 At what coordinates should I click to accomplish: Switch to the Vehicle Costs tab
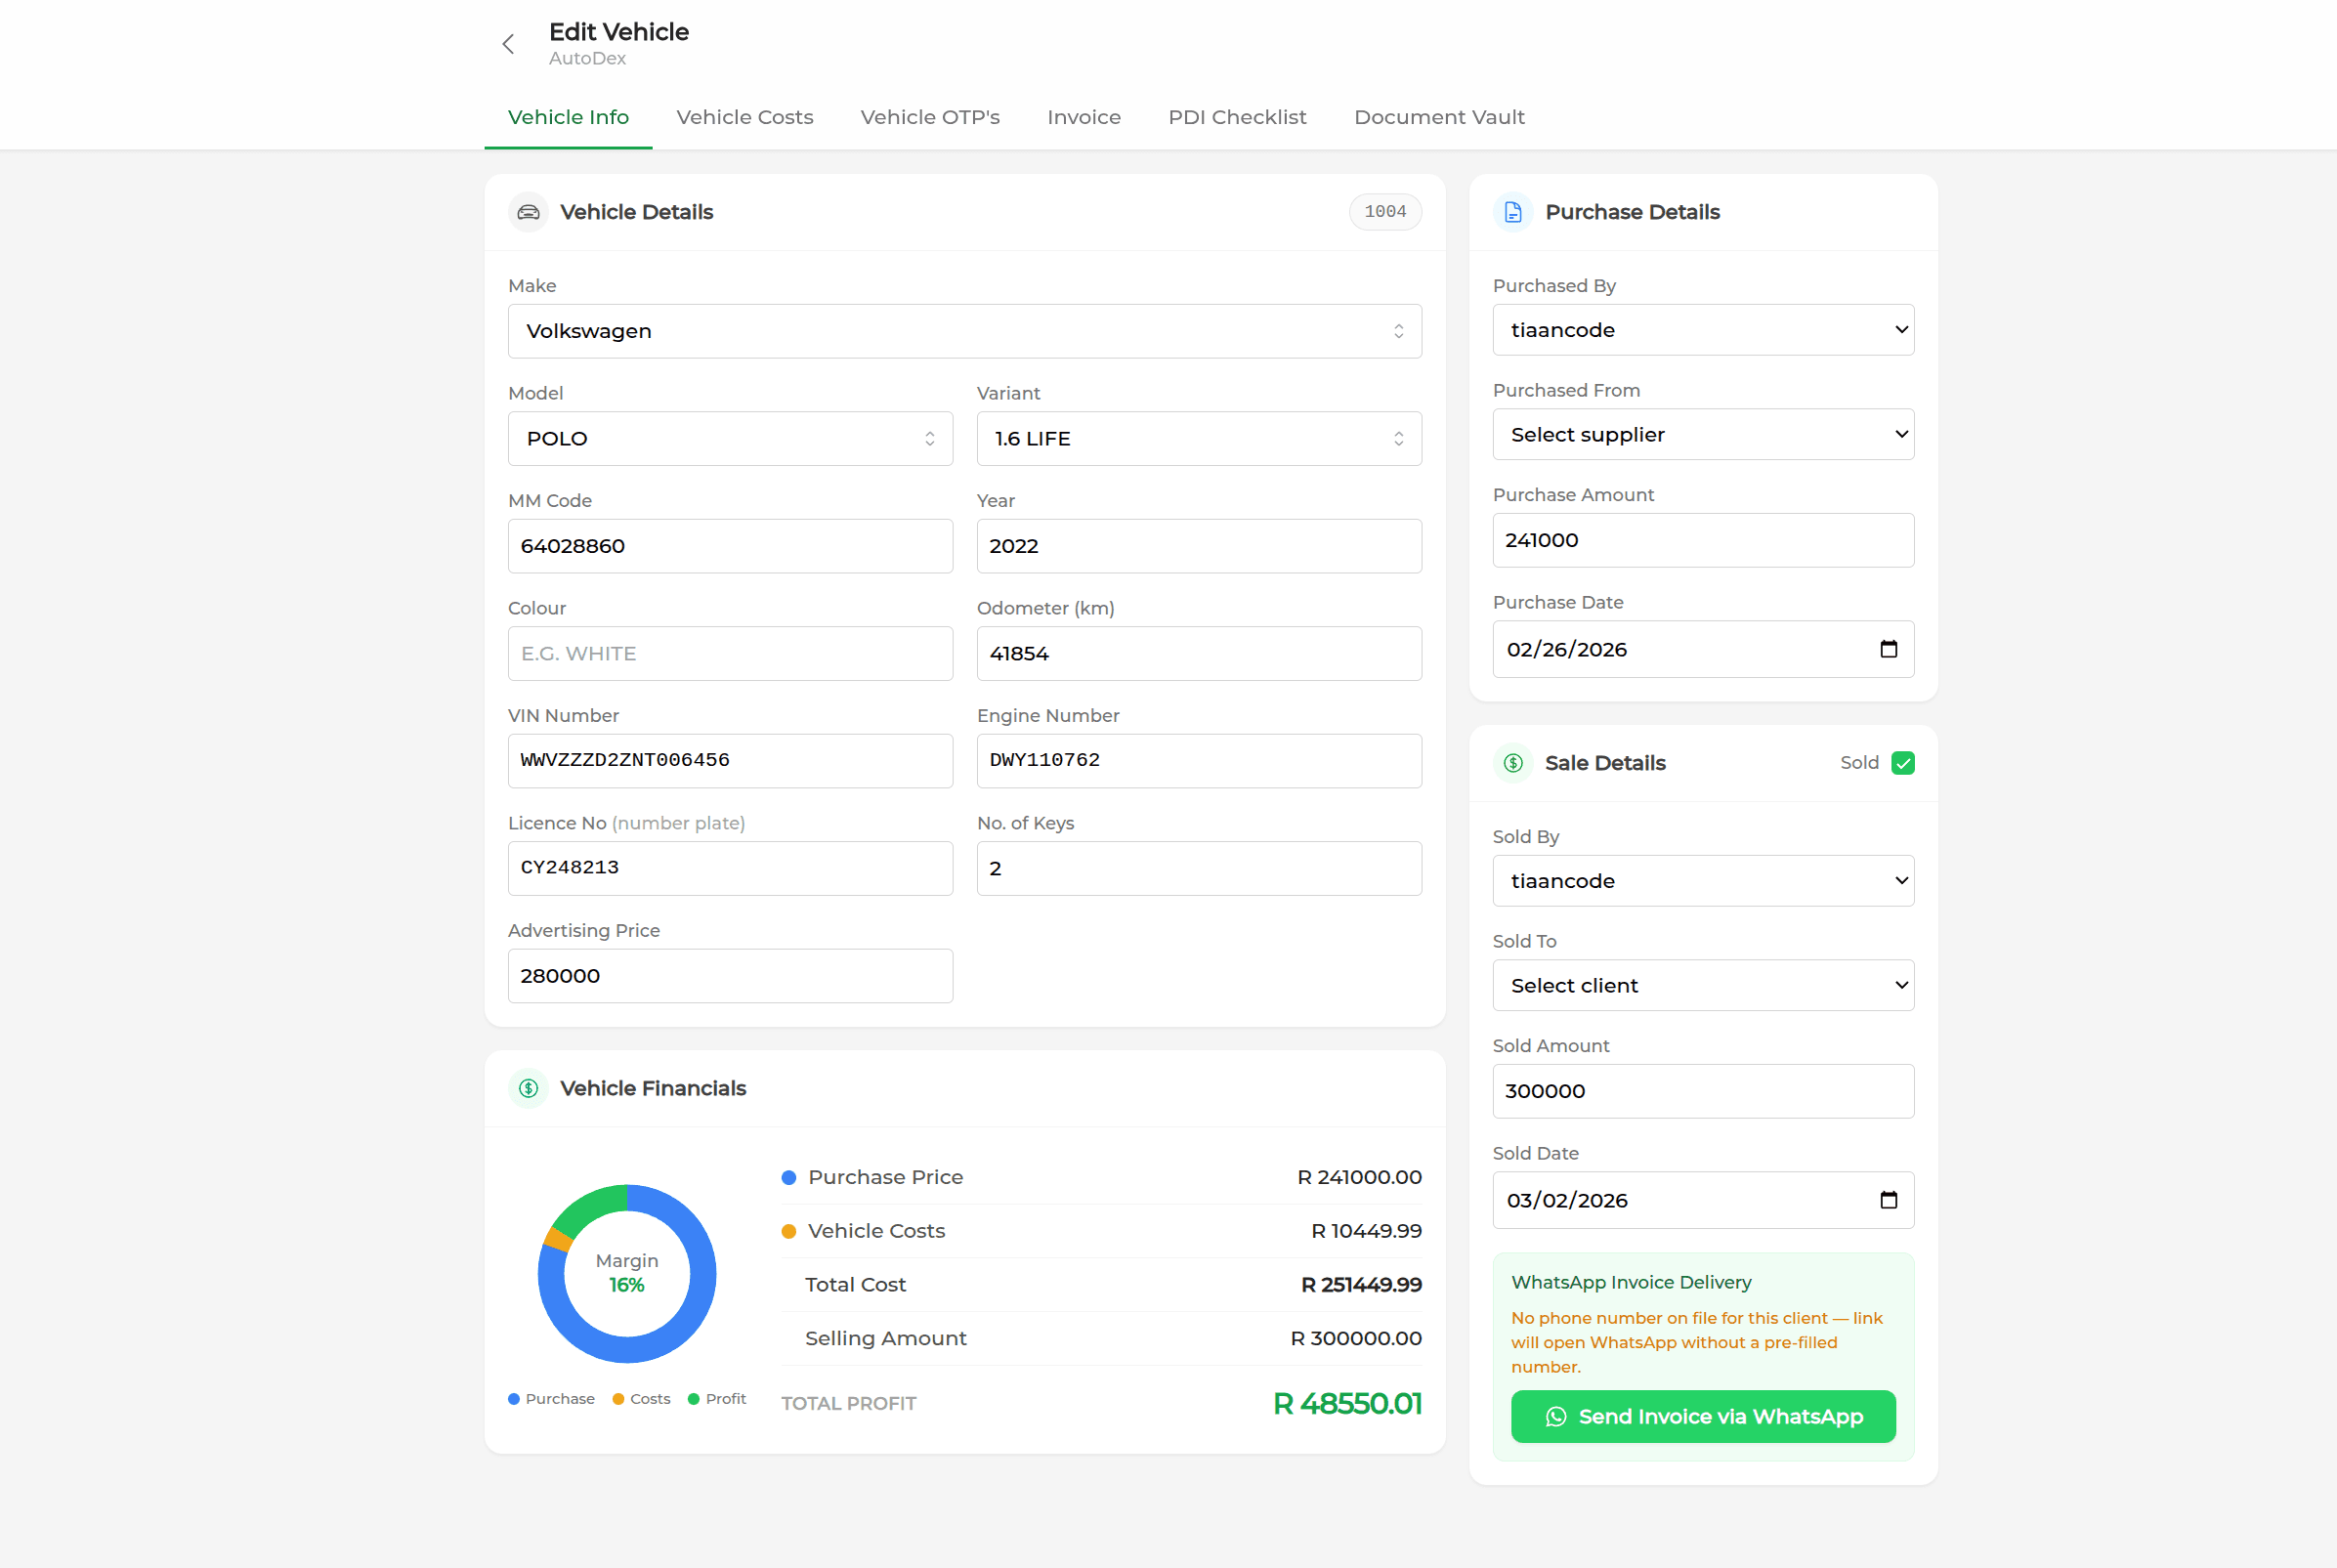click(744, 117)
